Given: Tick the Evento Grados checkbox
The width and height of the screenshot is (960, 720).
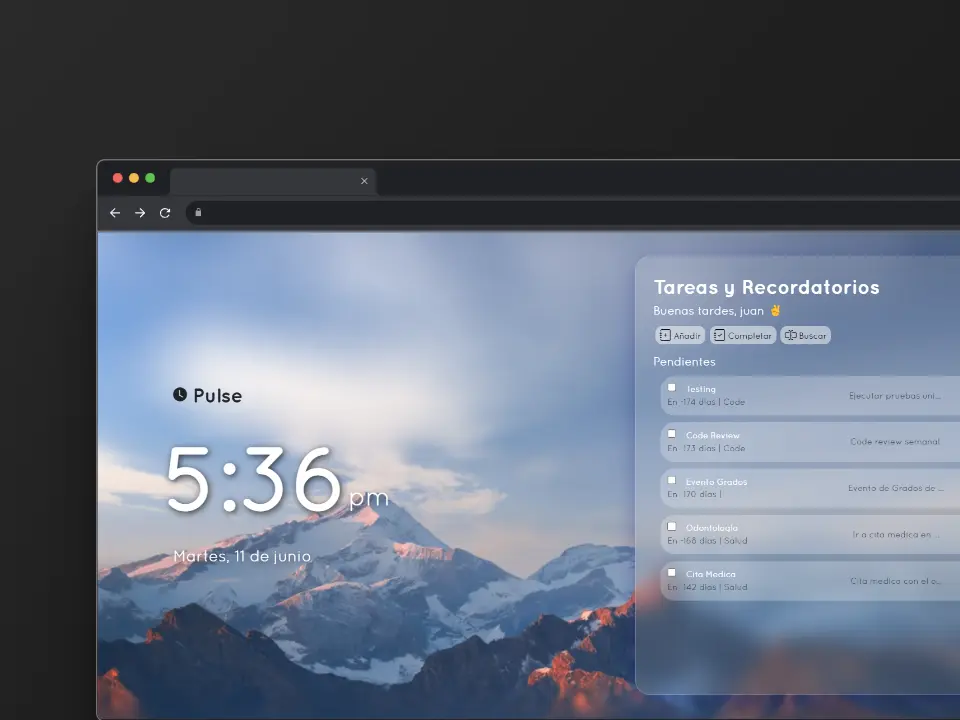Looking at the screenshot, I should point(672,480).
